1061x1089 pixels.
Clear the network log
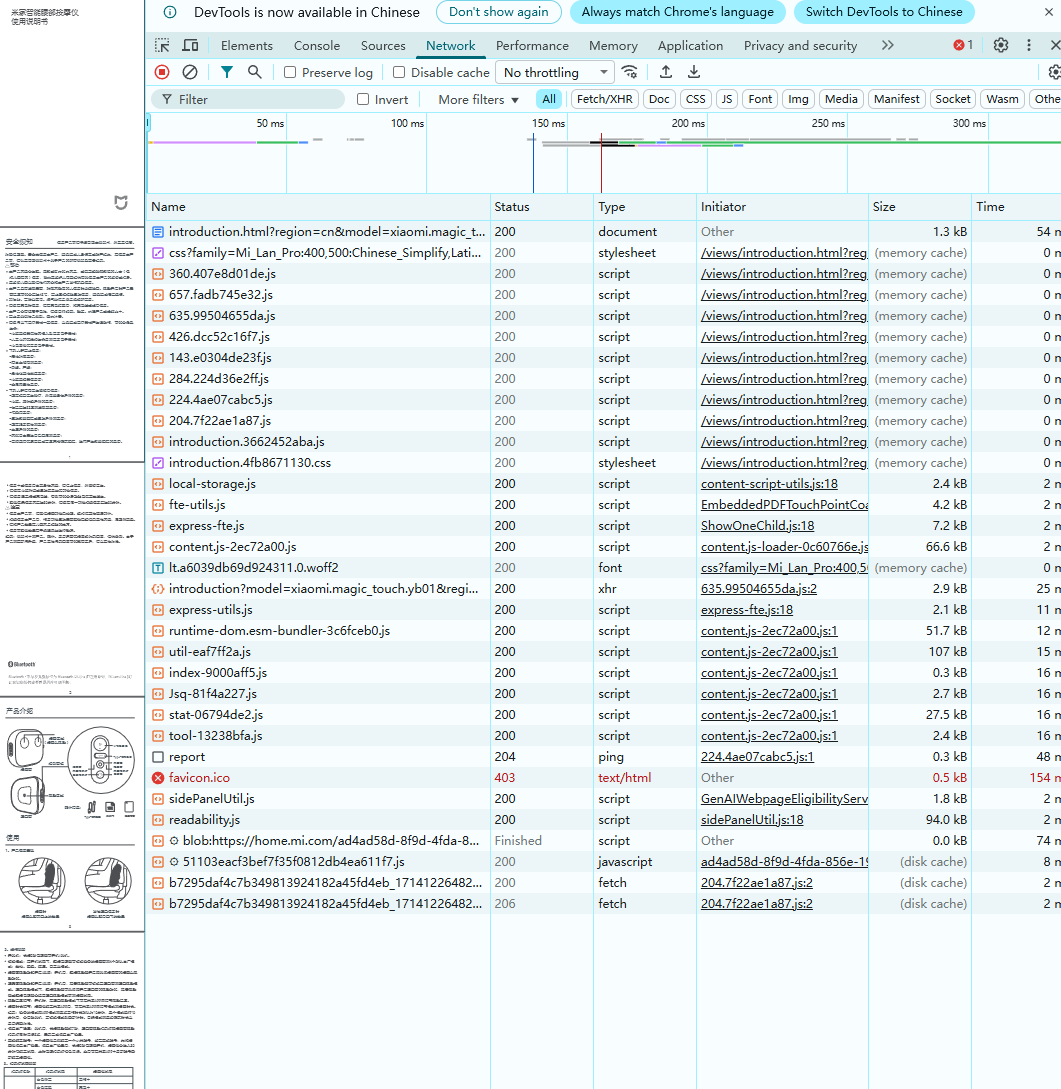tap(190, 72)
